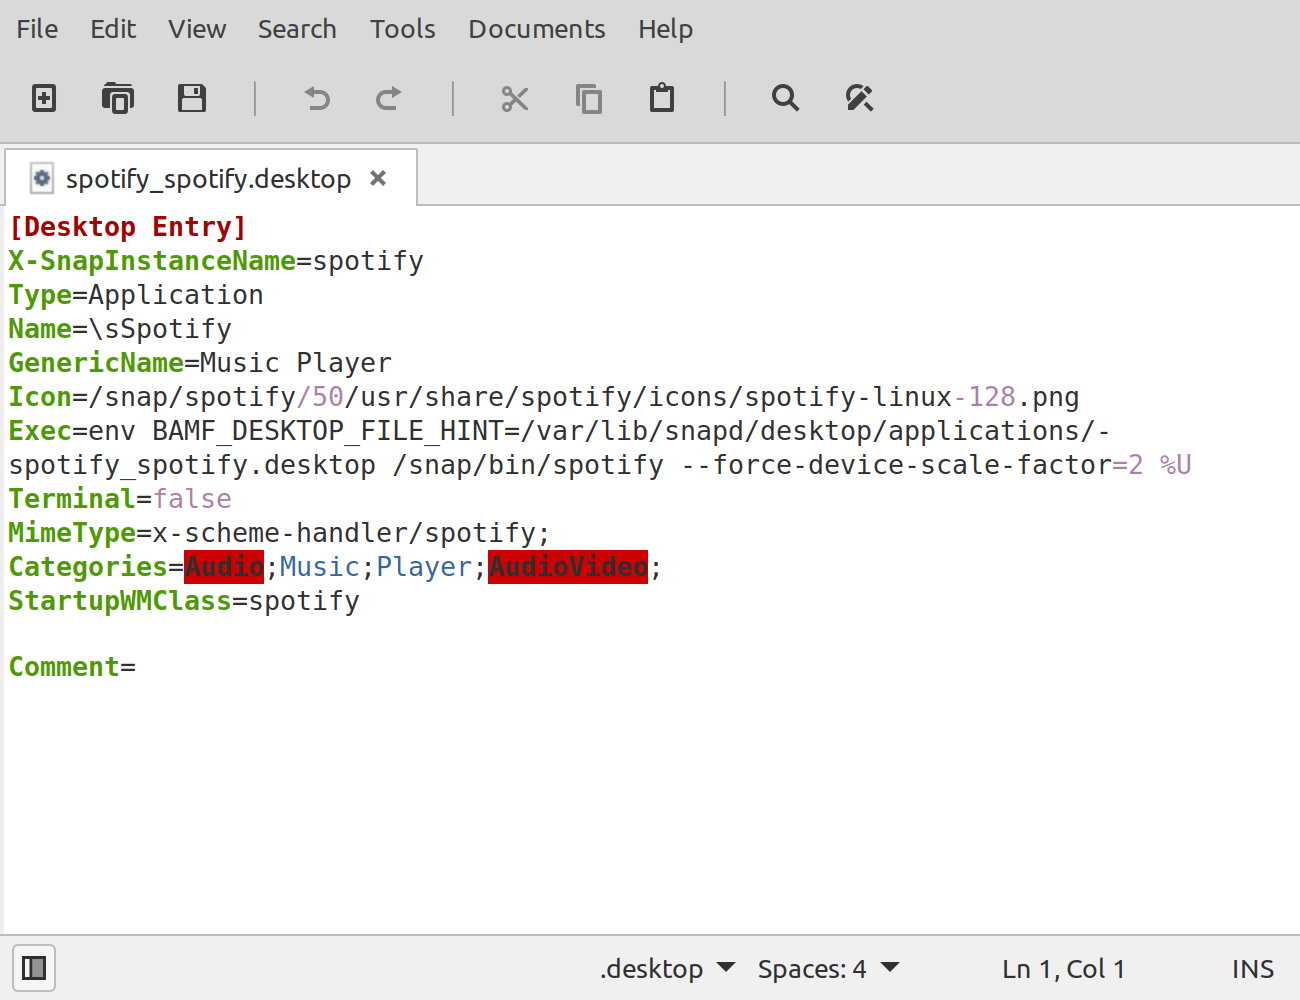This screenshot has height=1000, width=1300.
Task: Open the Documents menu
Action: point(537,29)
